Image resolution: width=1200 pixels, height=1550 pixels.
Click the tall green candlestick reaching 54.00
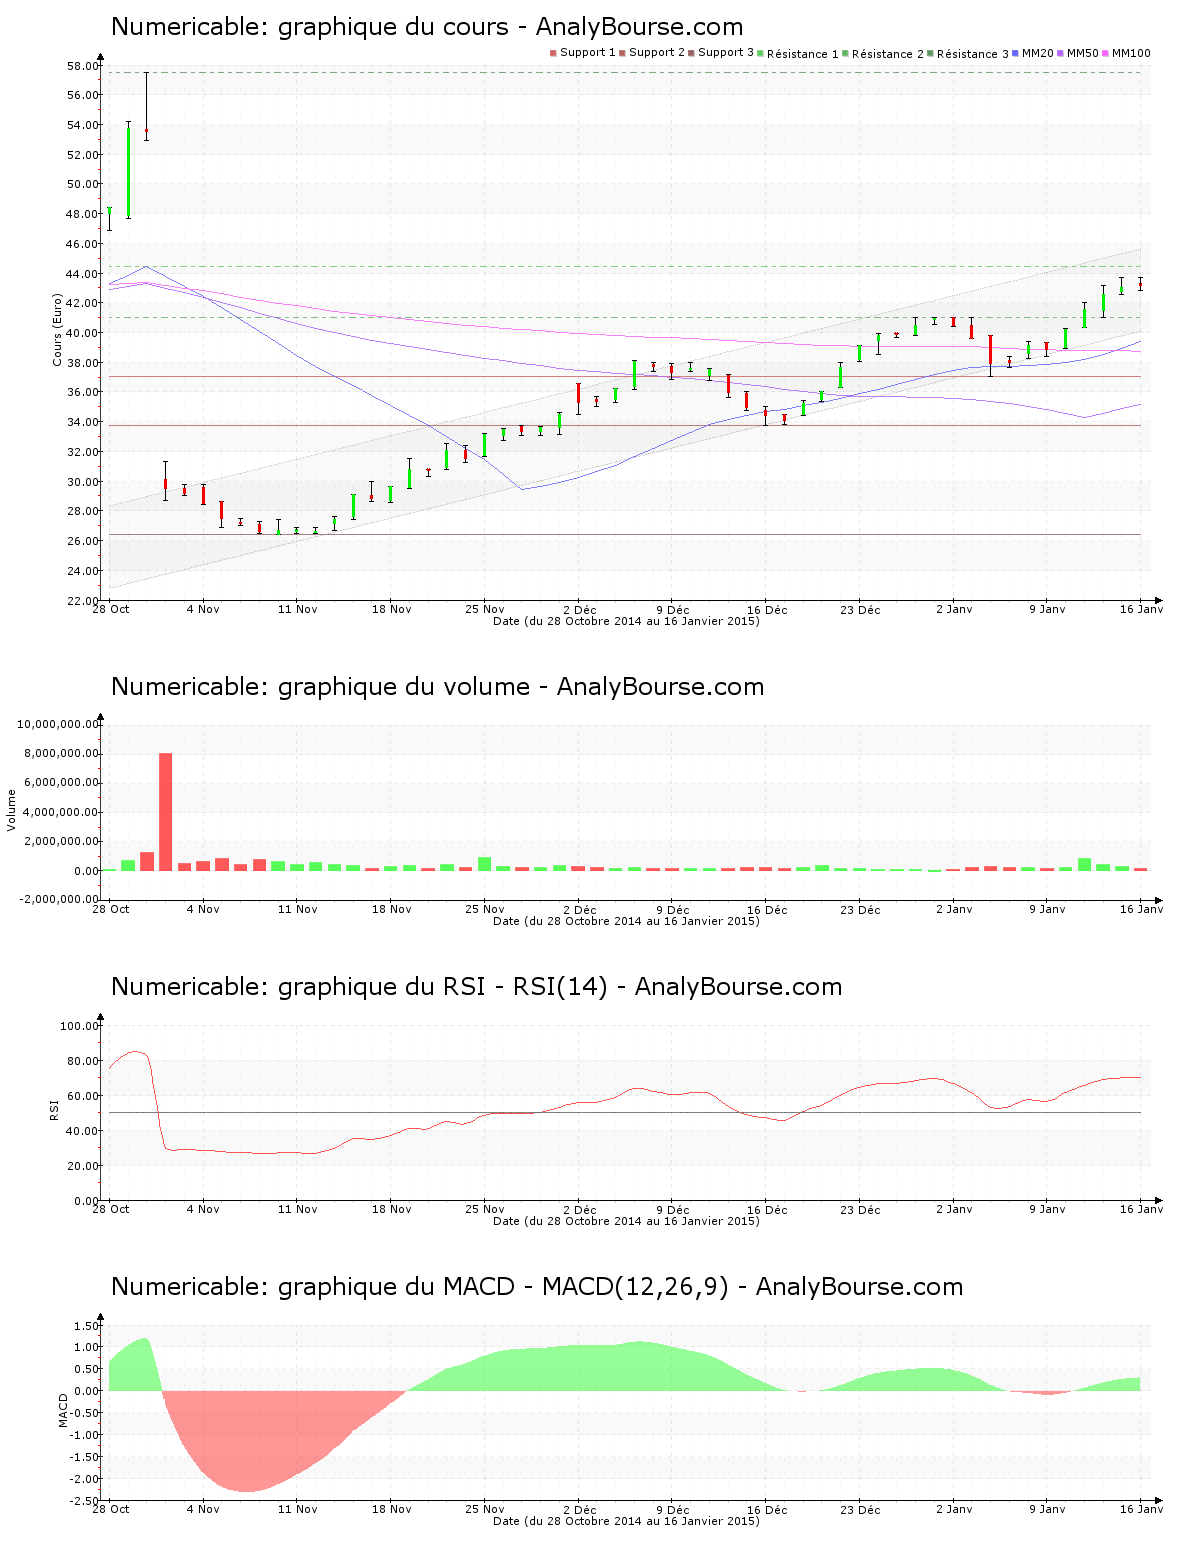[128, 172]
